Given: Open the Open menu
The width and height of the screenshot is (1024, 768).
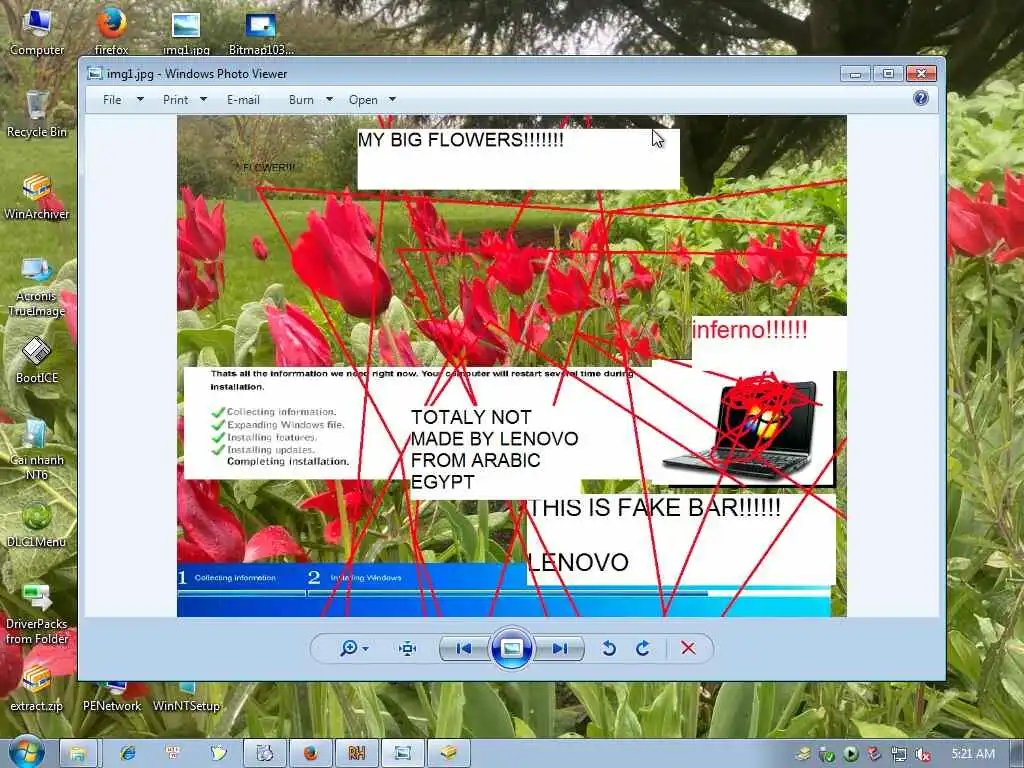Looking at the screenshot, I should (x=363, y=100).
